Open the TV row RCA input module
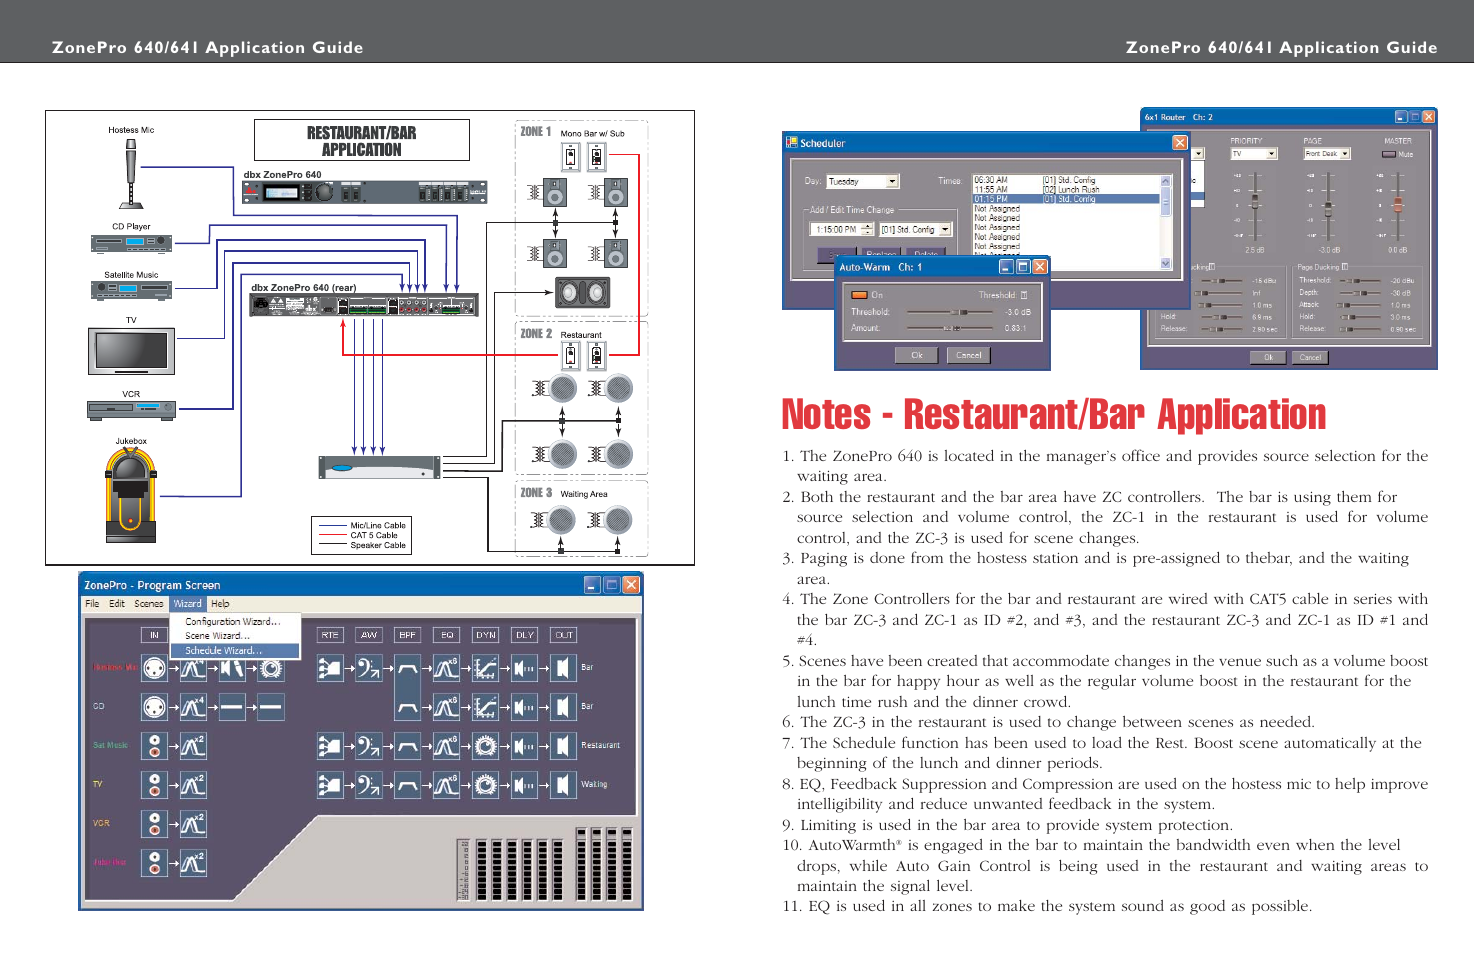 [154, 785]
